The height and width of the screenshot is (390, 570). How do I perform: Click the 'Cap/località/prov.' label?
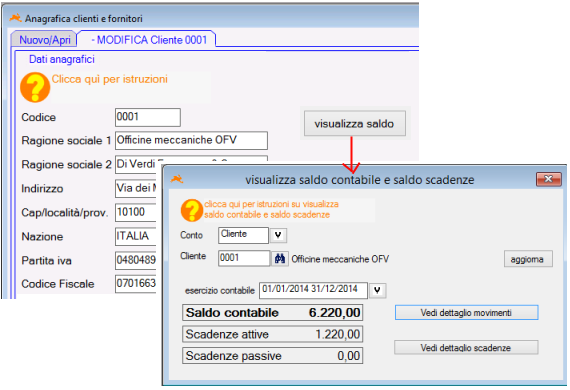click(65, 213)
